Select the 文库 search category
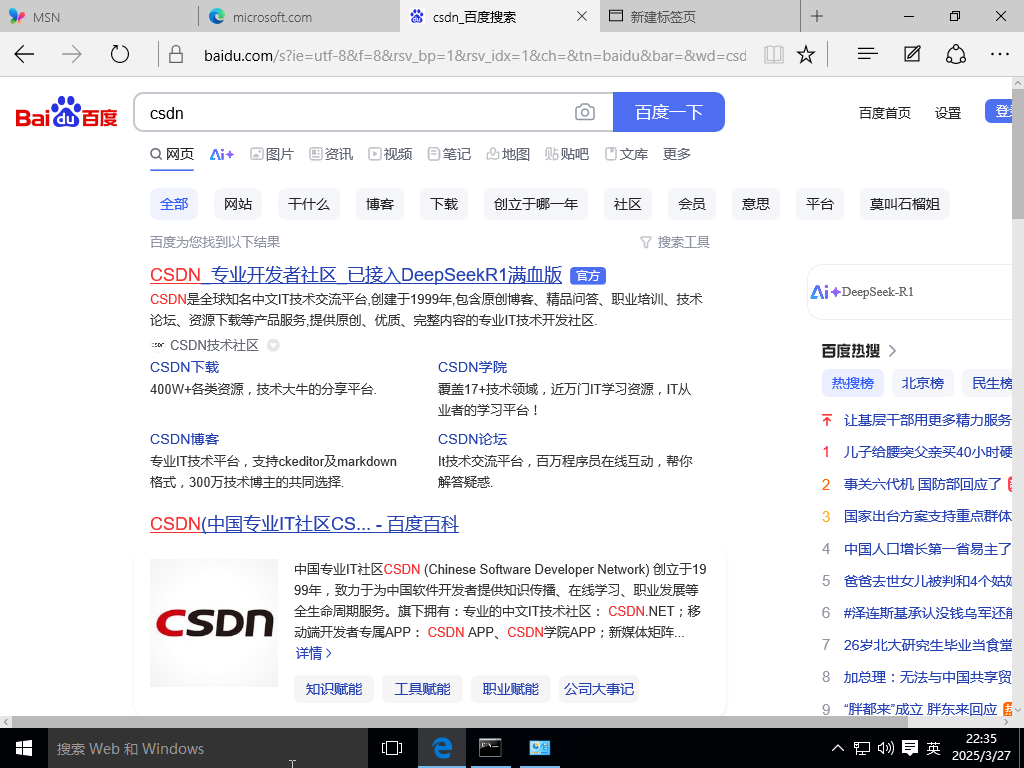This screenshot has width=1024, height=768. [626, 154]
